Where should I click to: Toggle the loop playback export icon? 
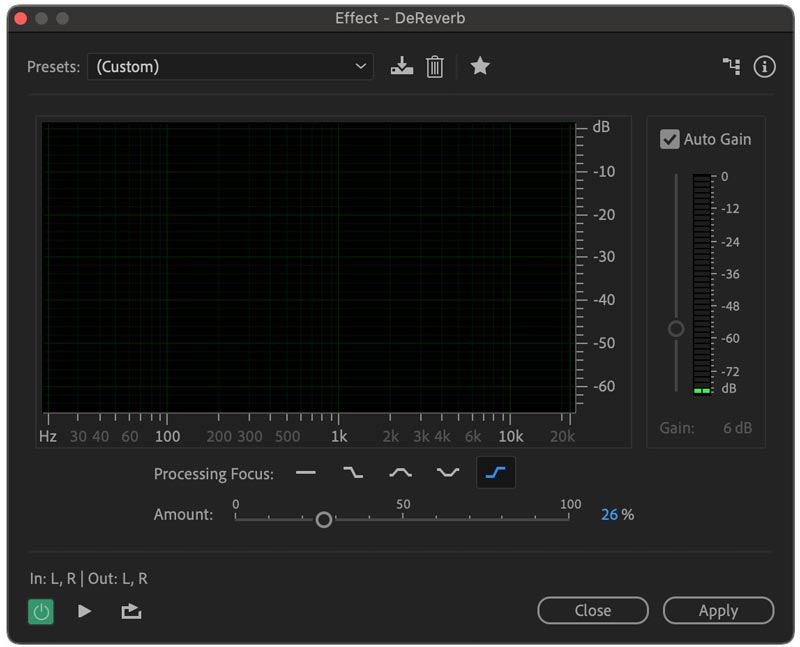tap(131, 611)
